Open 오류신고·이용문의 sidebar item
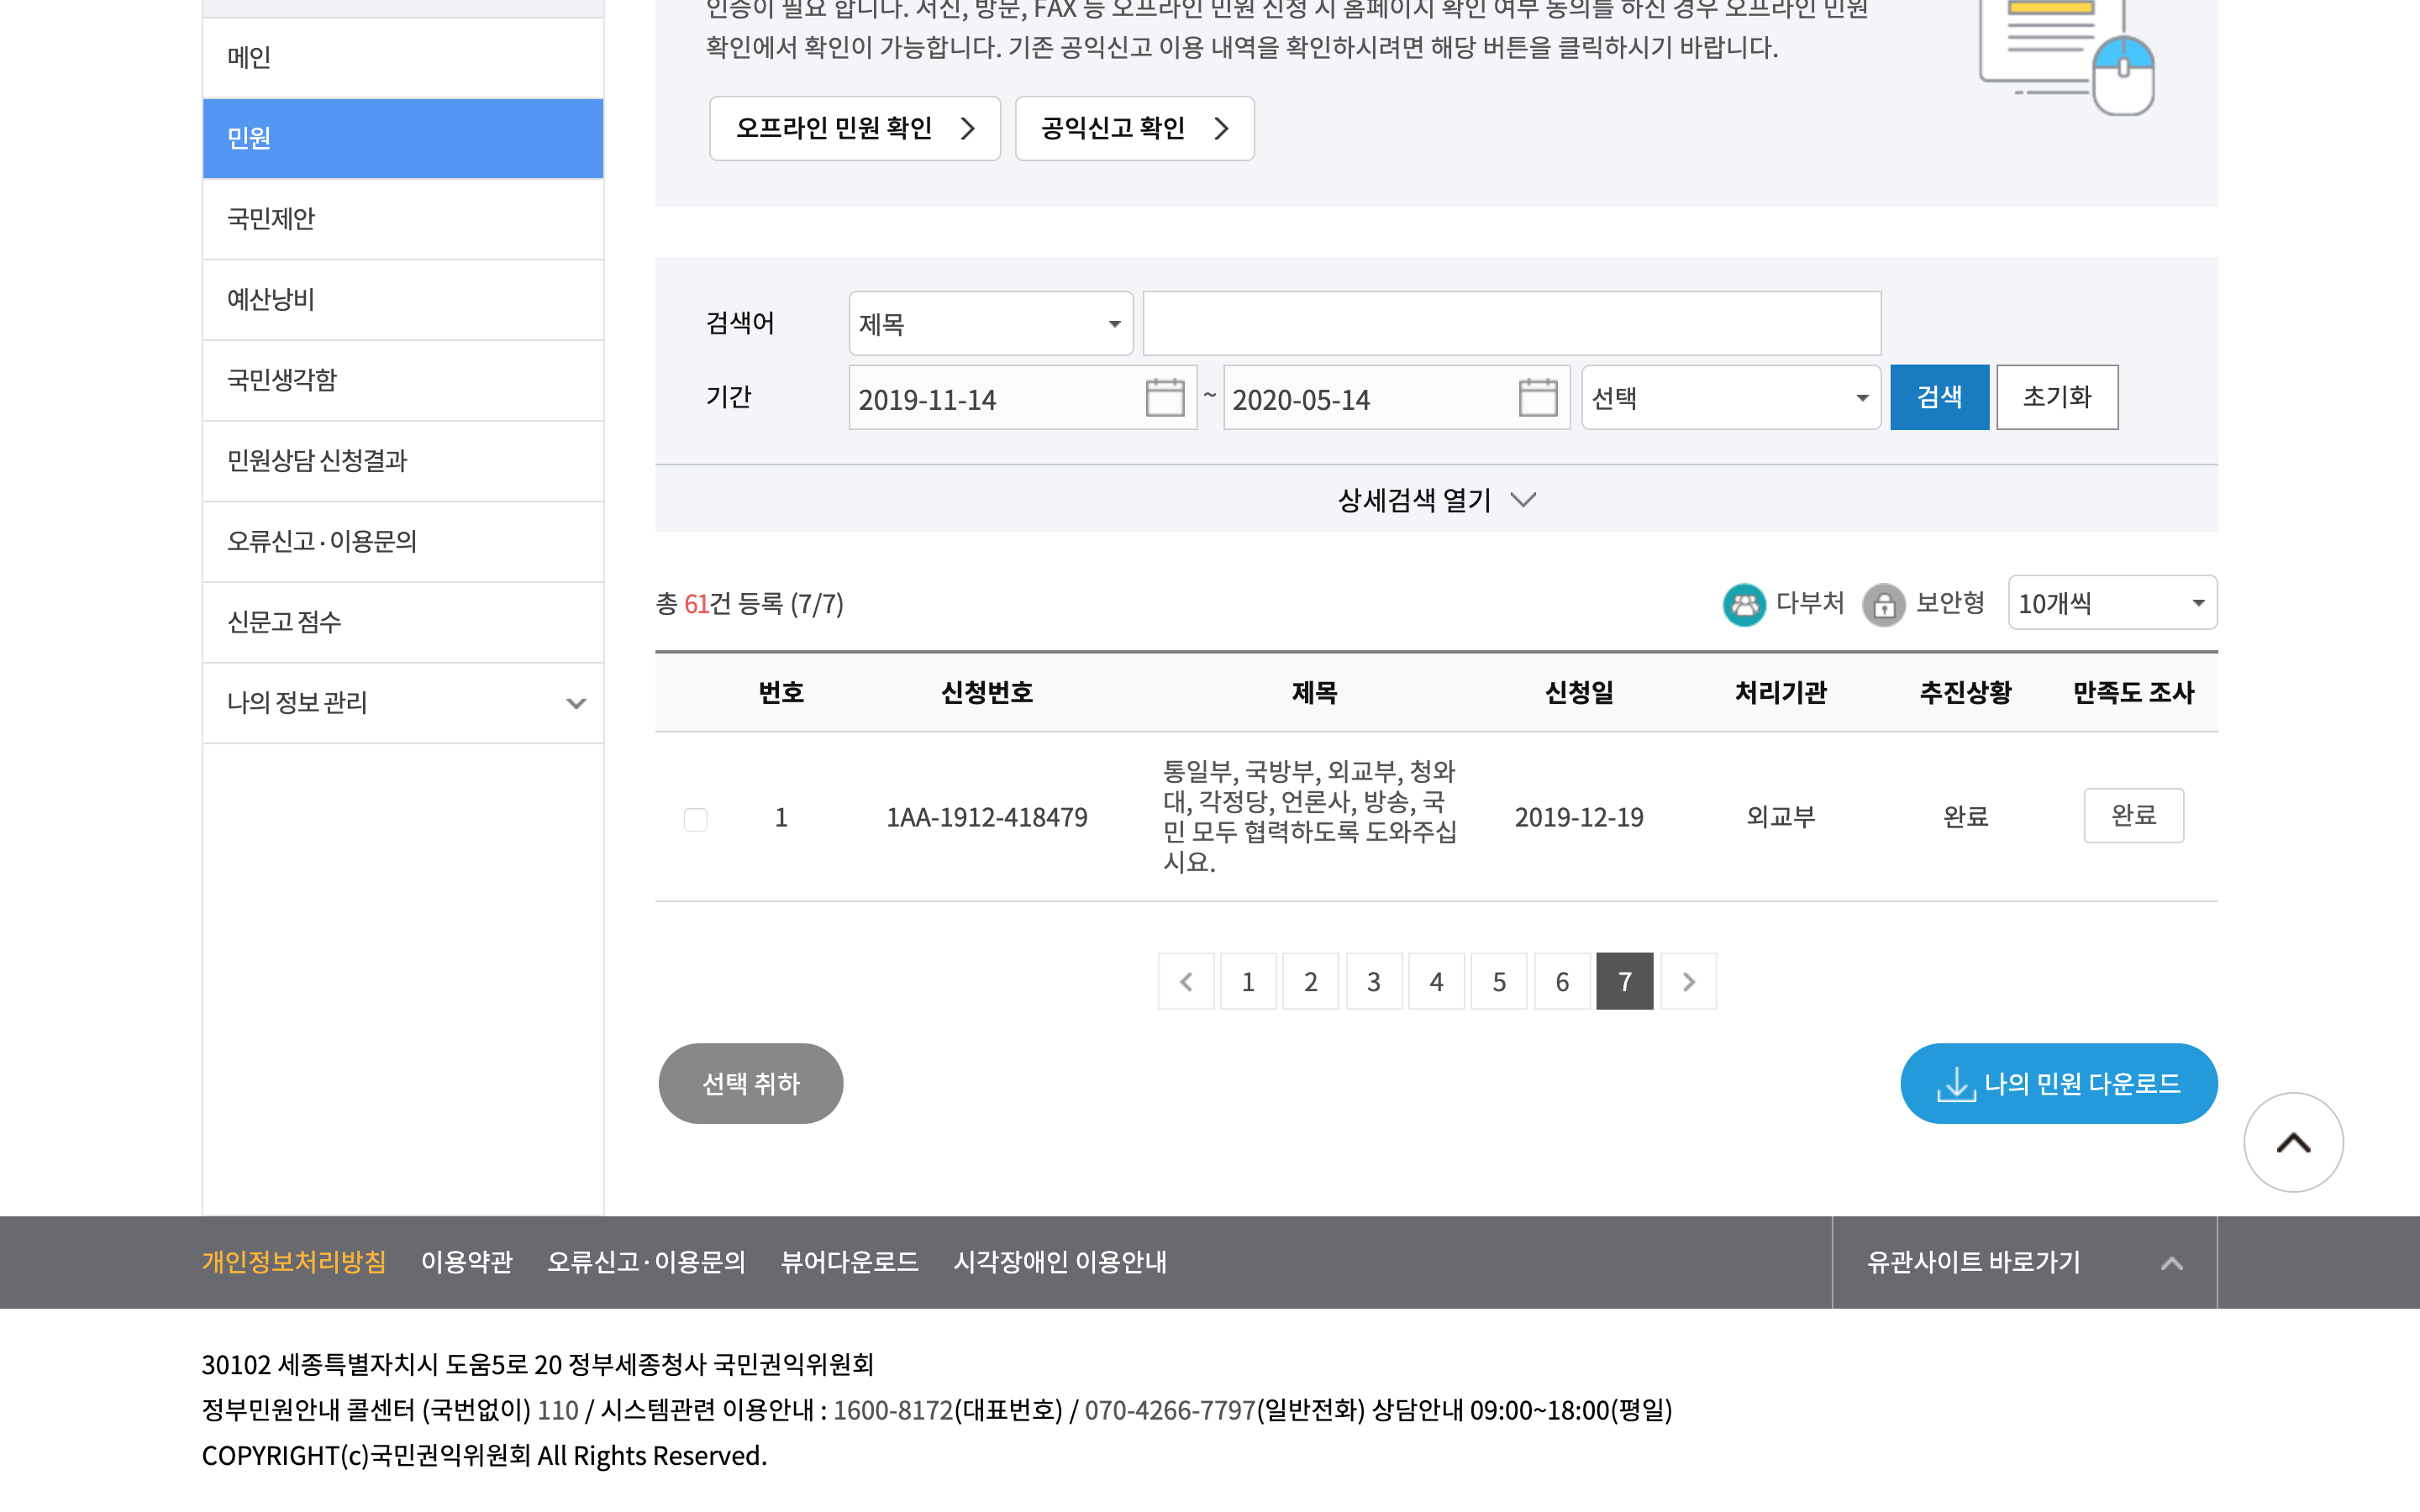 (x=403, y=541)
